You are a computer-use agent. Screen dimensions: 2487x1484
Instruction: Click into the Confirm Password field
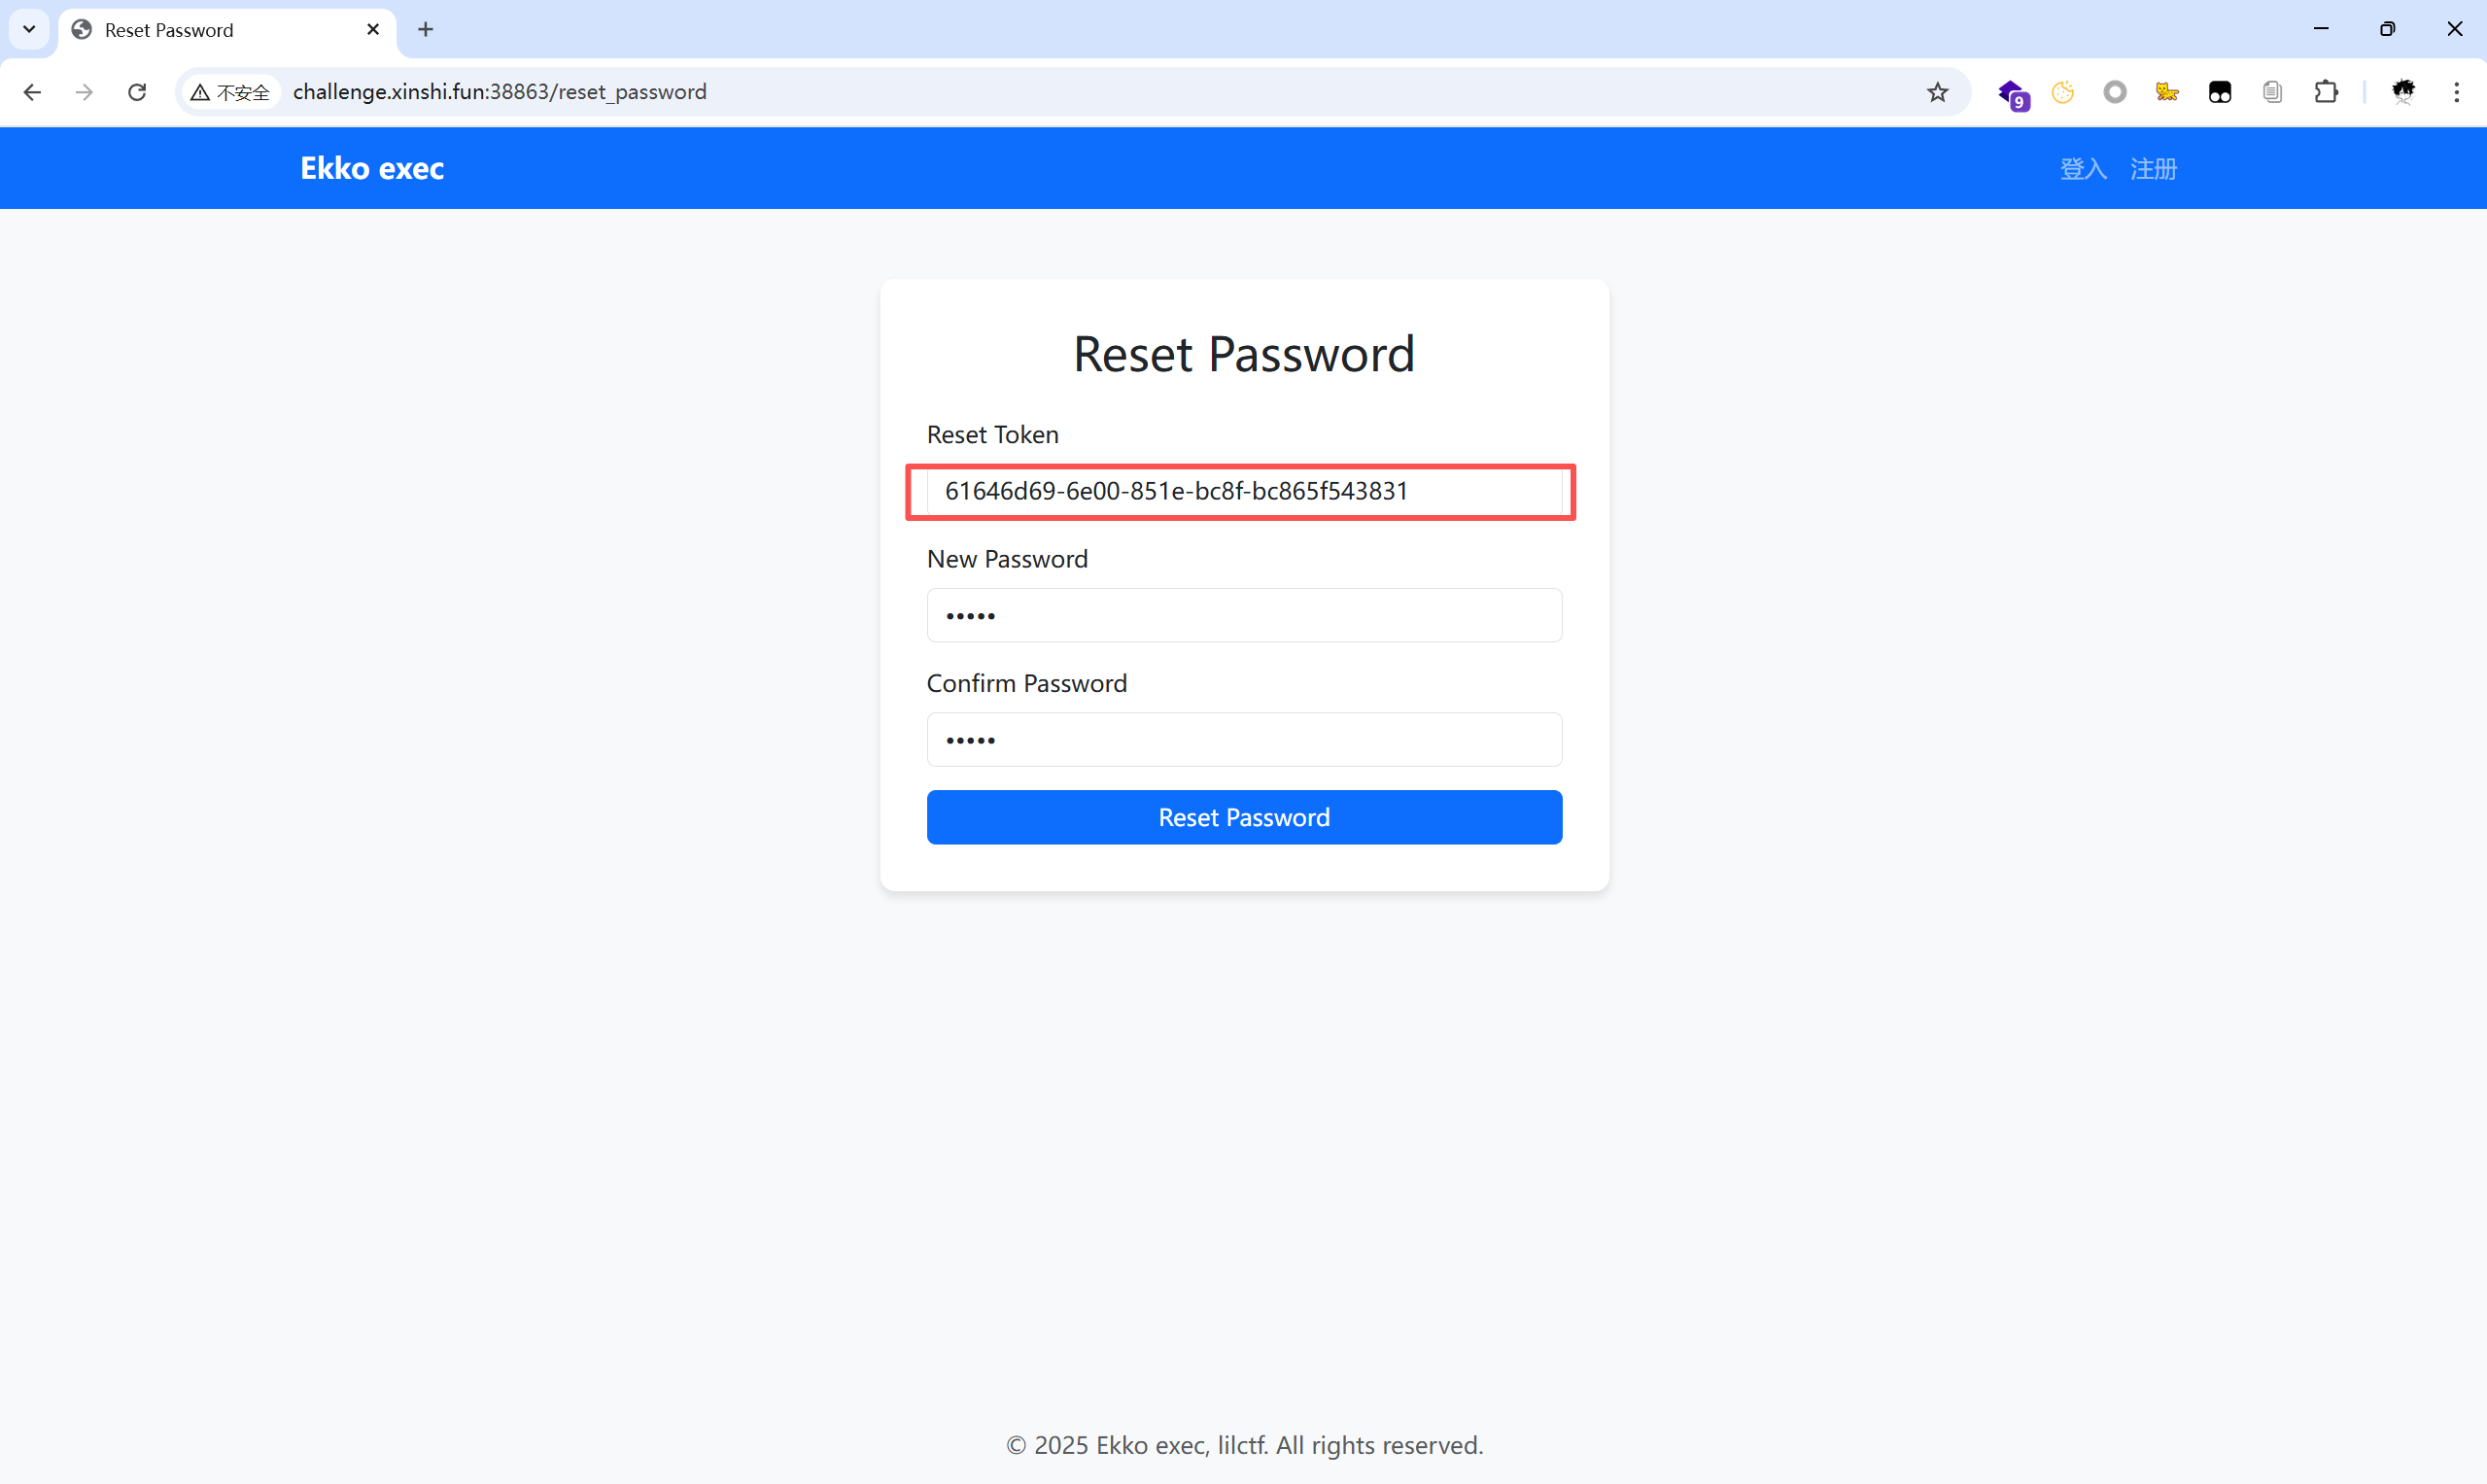coord(1243,740)
